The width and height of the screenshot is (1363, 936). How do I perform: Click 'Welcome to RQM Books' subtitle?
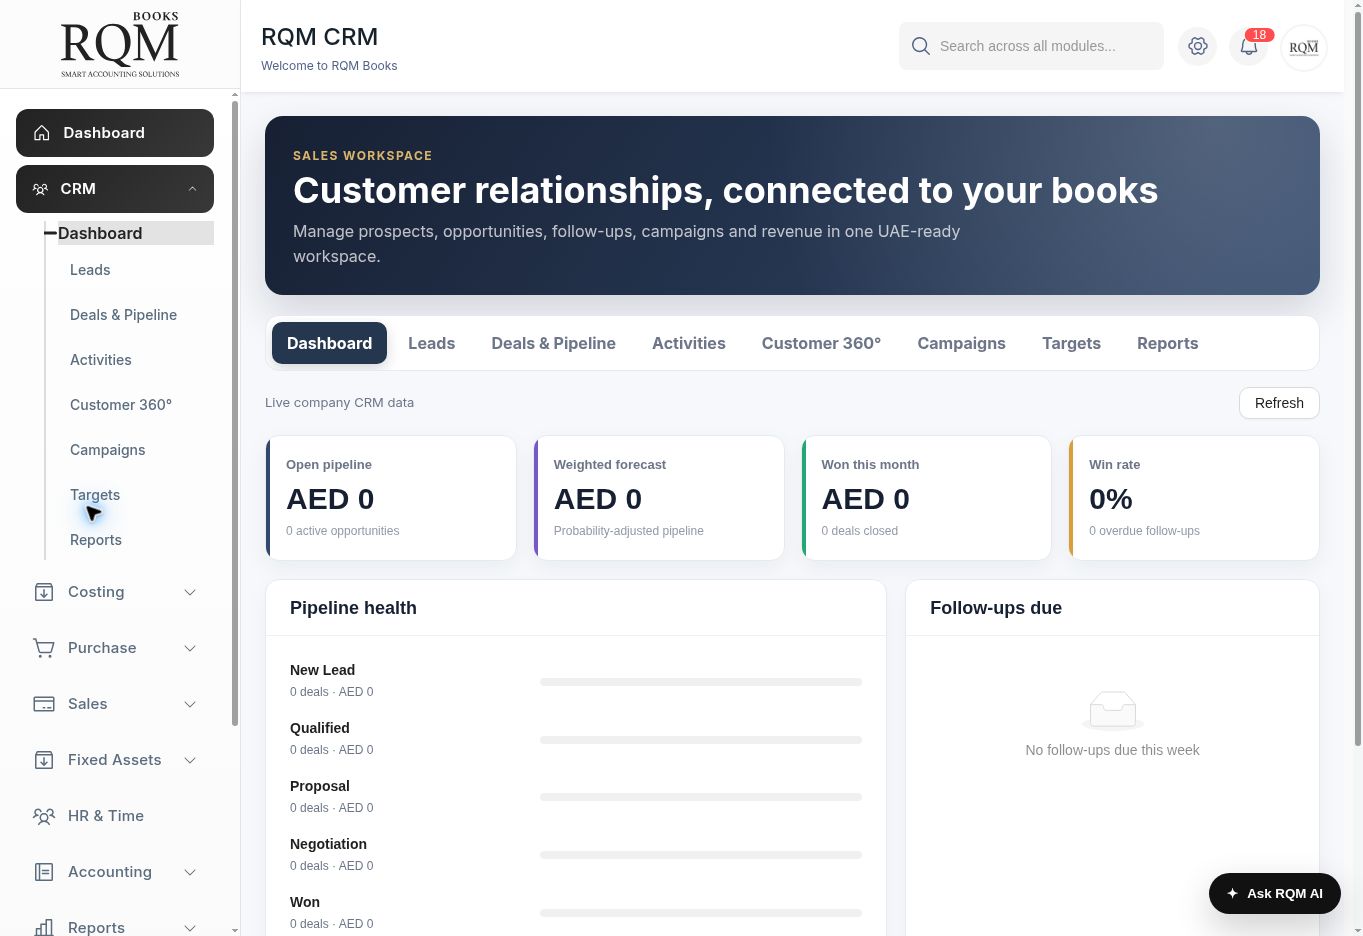(329, 66)
